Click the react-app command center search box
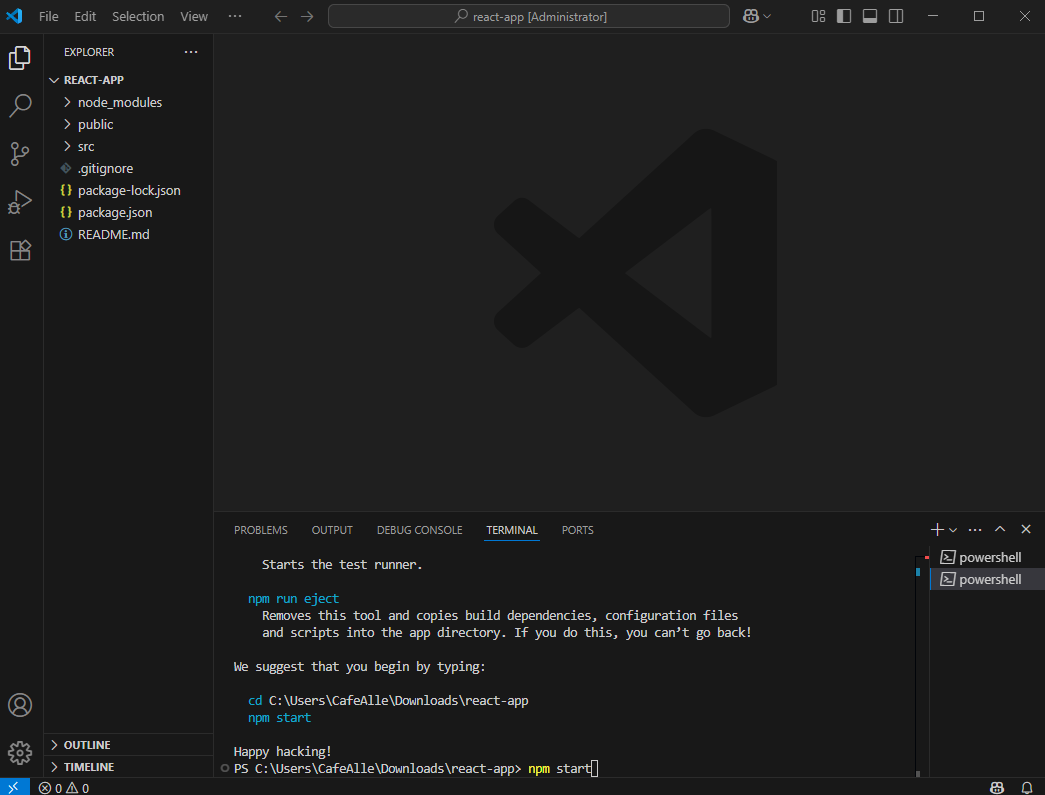The image size is (1045, 795). coord(528,17)
